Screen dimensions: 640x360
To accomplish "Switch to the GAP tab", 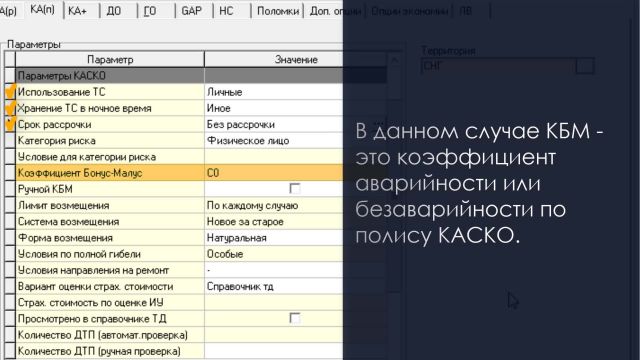I will [x=191, y=11].
